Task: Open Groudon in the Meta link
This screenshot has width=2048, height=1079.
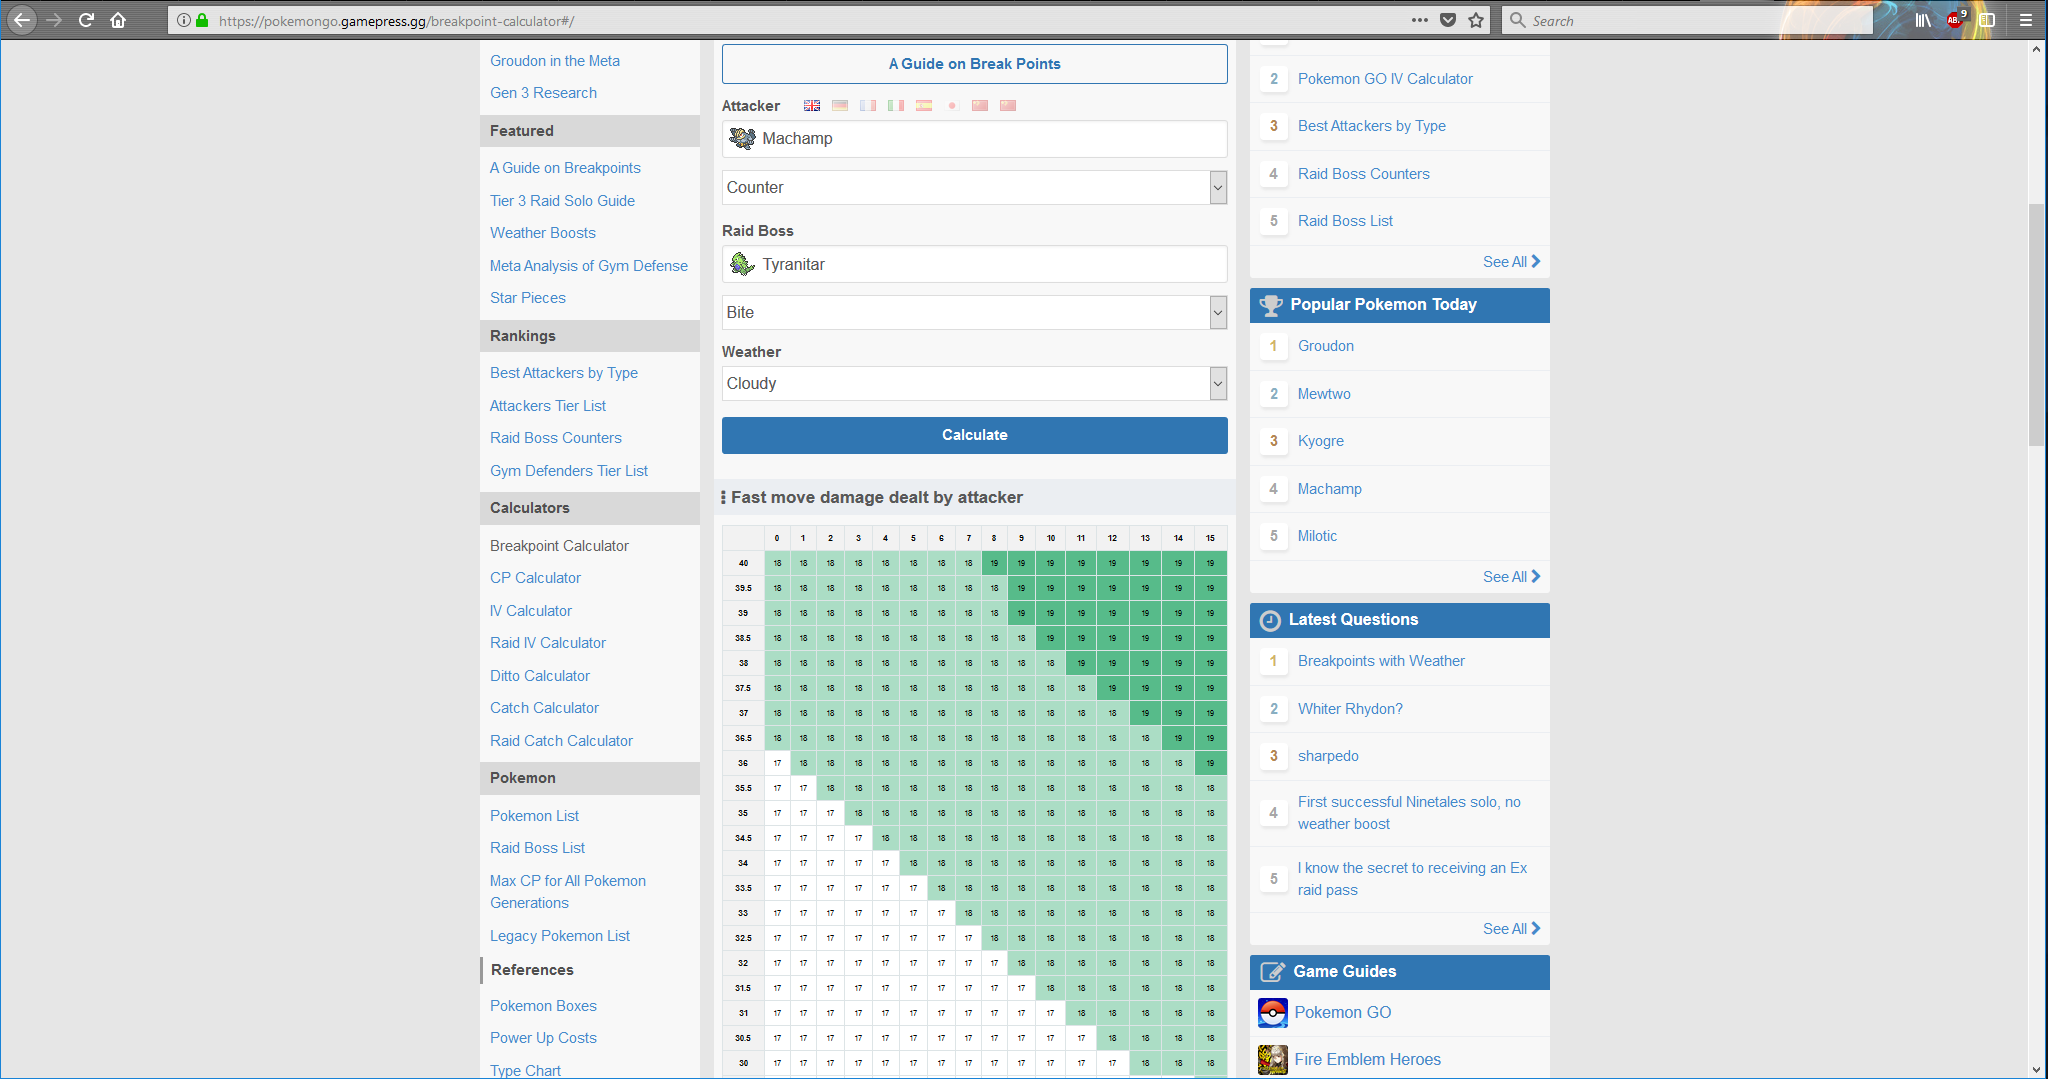Action: click(x=555, y=61)
